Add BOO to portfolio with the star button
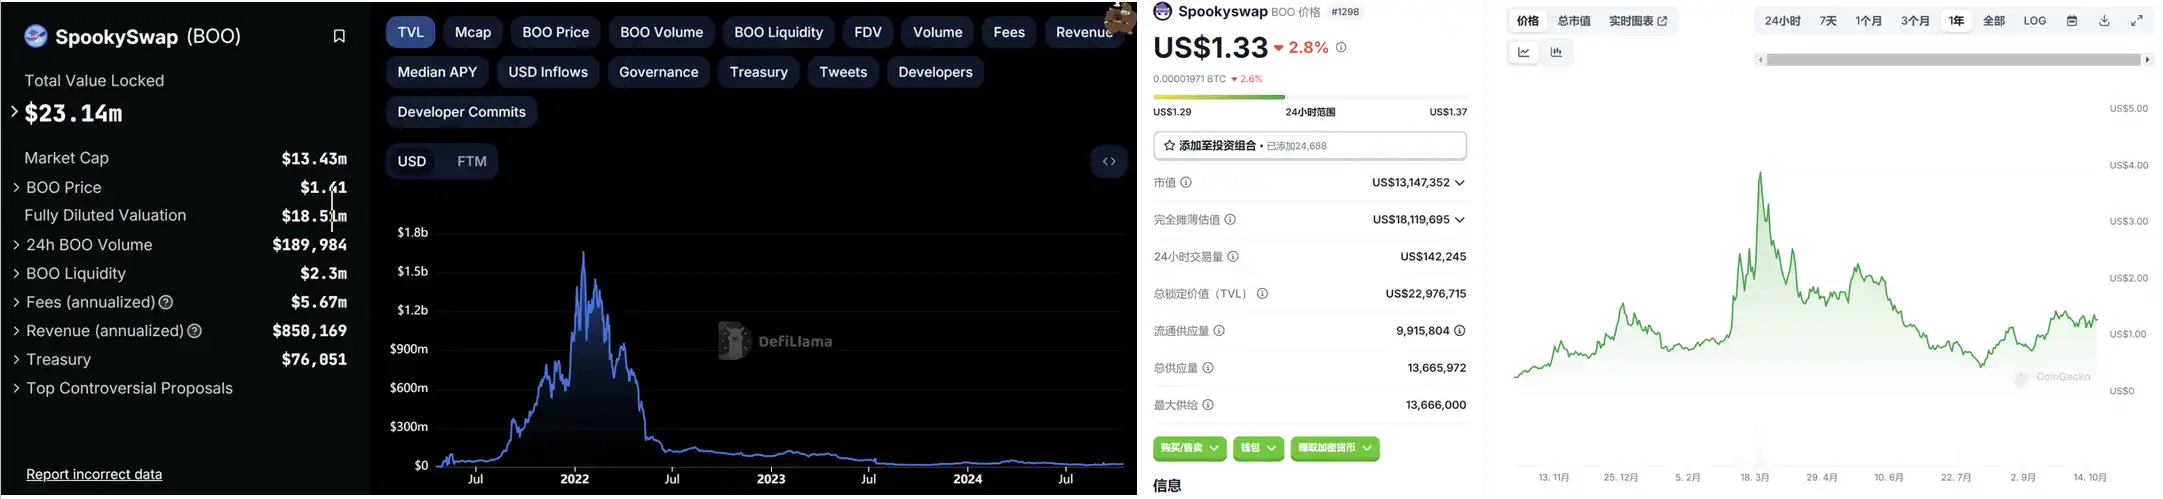2163x499 pixels. click(x=1310, y=146)
